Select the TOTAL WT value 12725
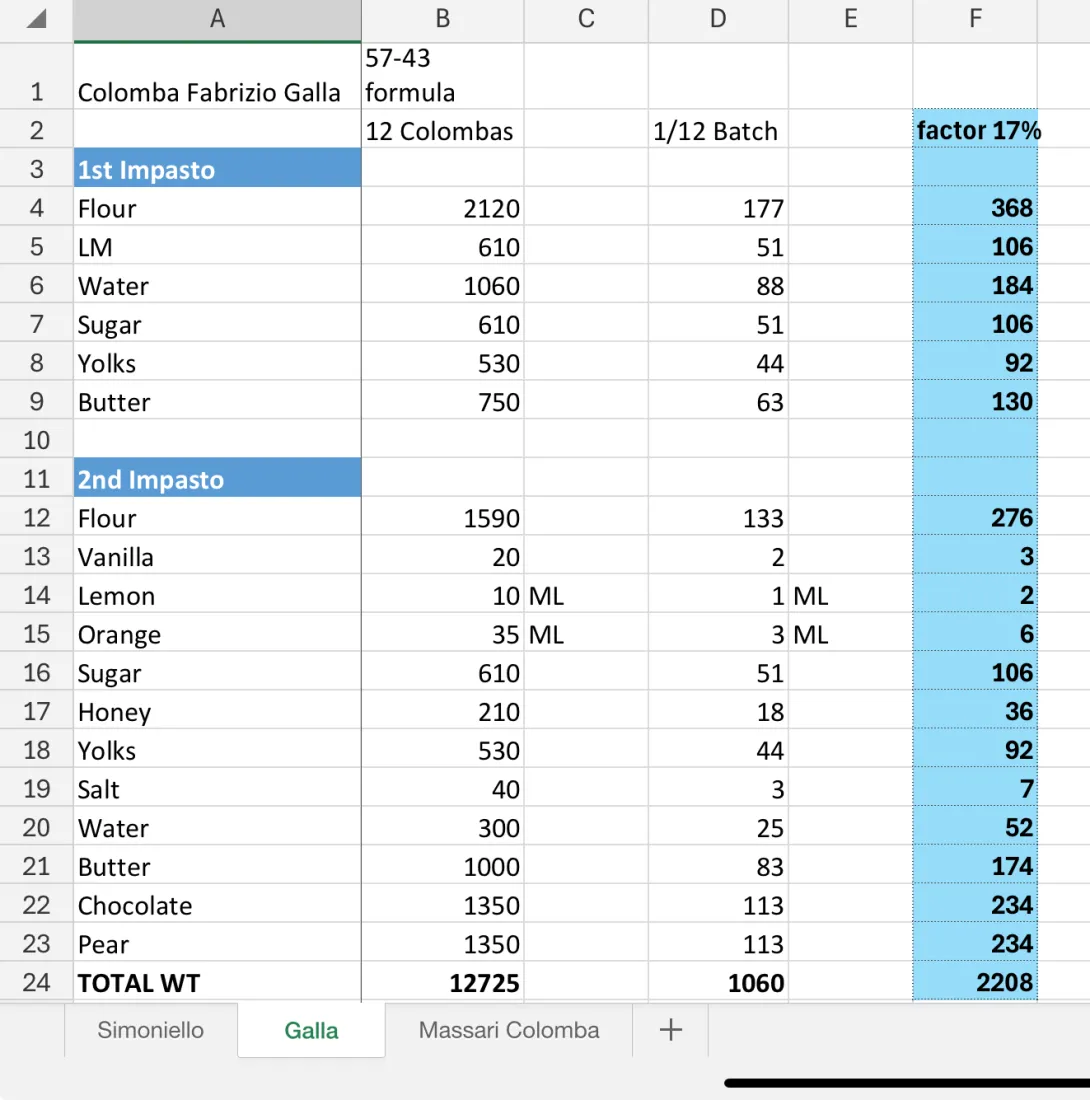The height and width of the screenshot is (1100, 1090). [442, 983]
